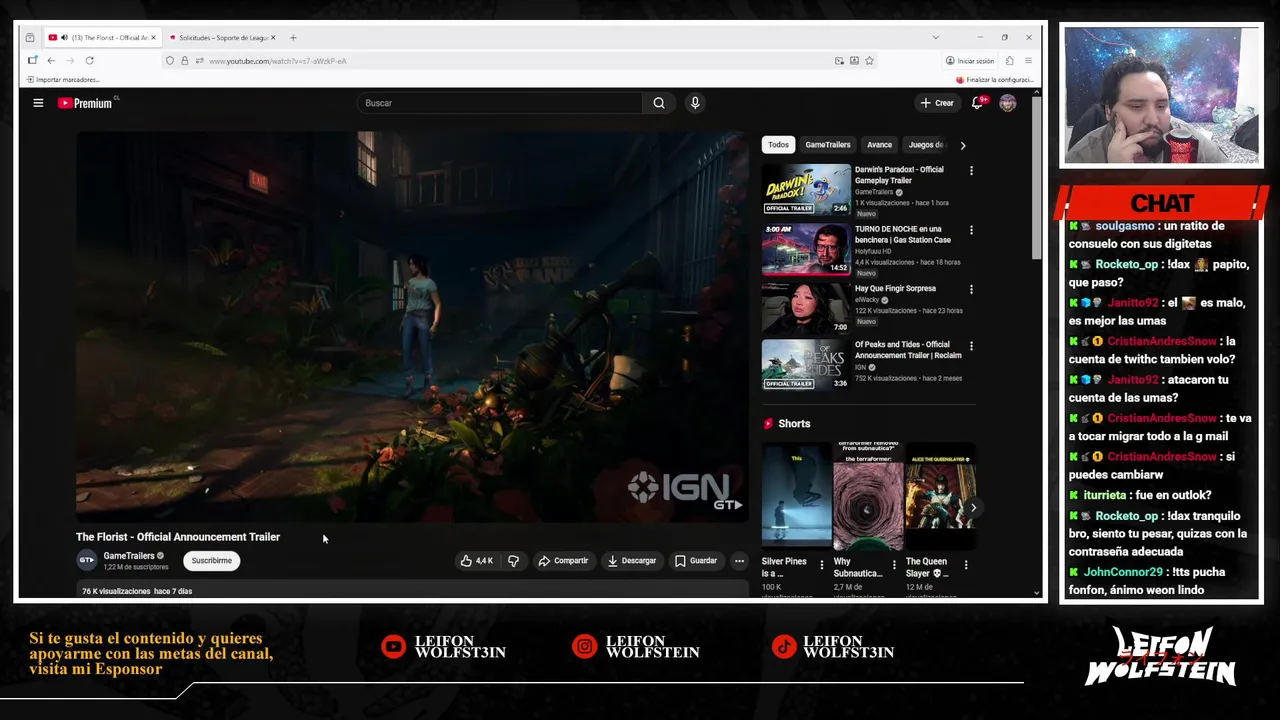Dislike the video with thumbs down

pyautogui.click(x=513, y=561)
